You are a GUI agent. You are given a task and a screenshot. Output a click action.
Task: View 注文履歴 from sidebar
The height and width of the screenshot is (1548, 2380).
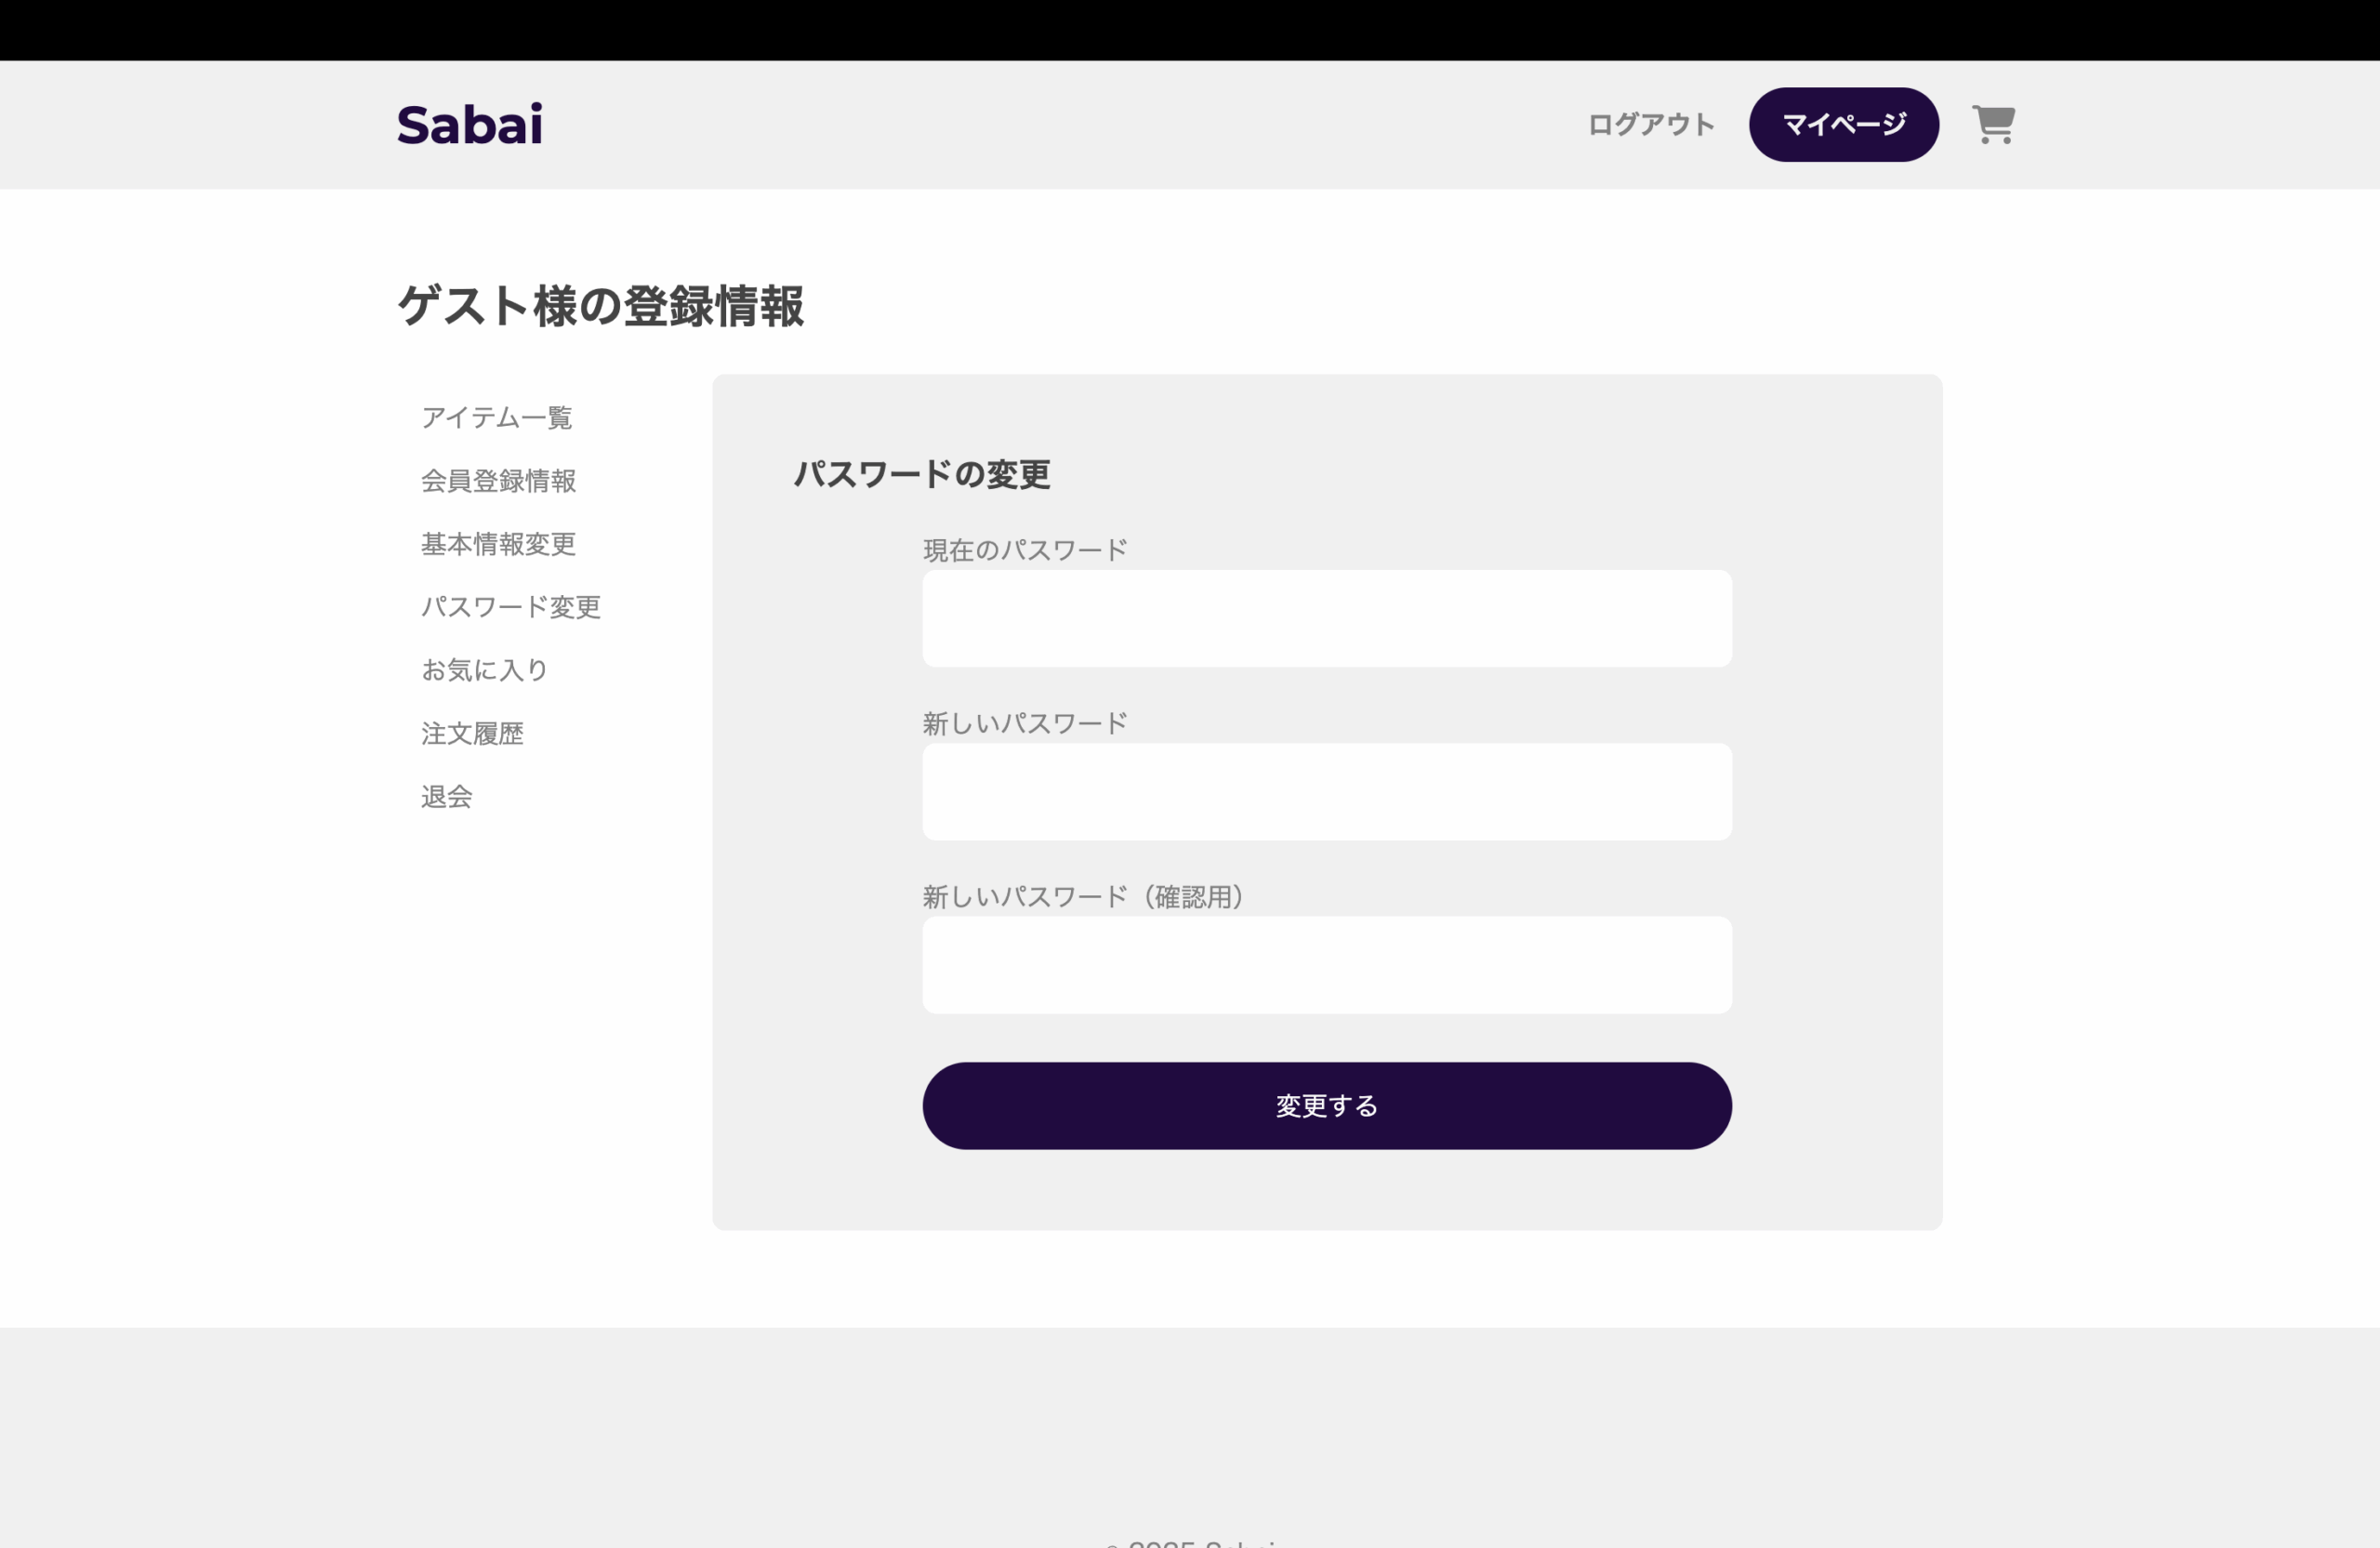[472, 733]
